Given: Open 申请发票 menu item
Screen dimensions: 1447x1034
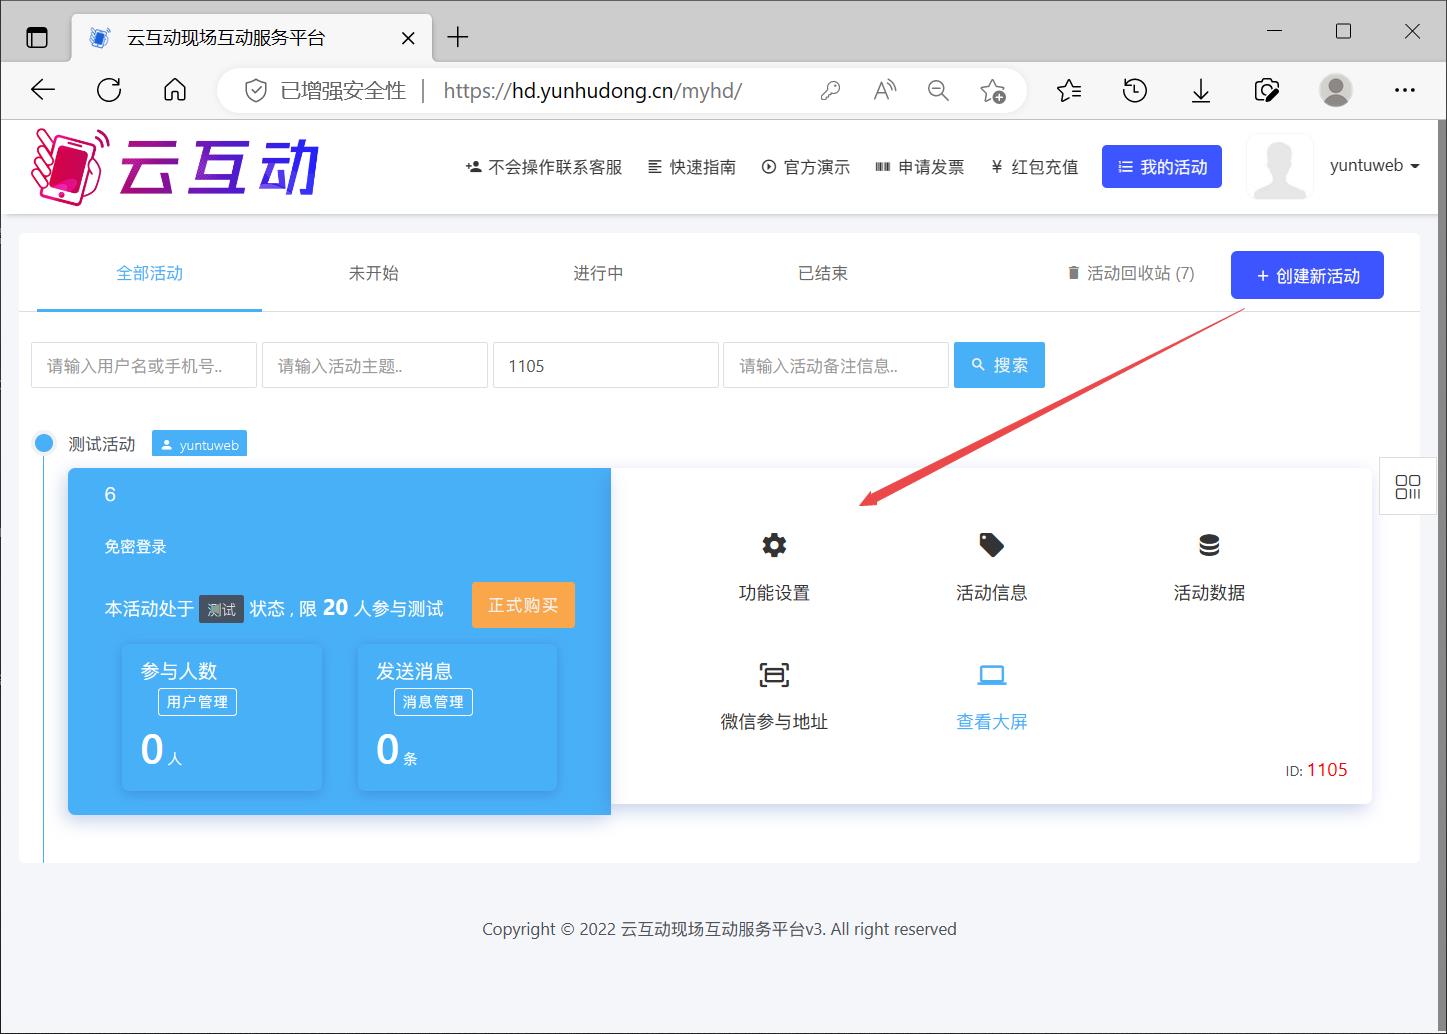Looking at the screenshot, I should pos(920,167).
